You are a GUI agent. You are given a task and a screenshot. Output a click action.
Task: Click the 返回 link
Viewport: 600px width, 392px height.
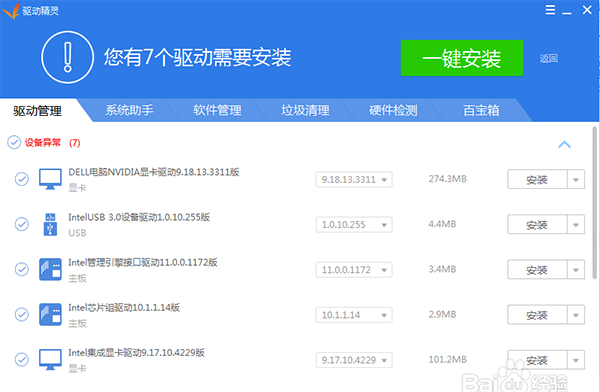[x=549, y=58]
